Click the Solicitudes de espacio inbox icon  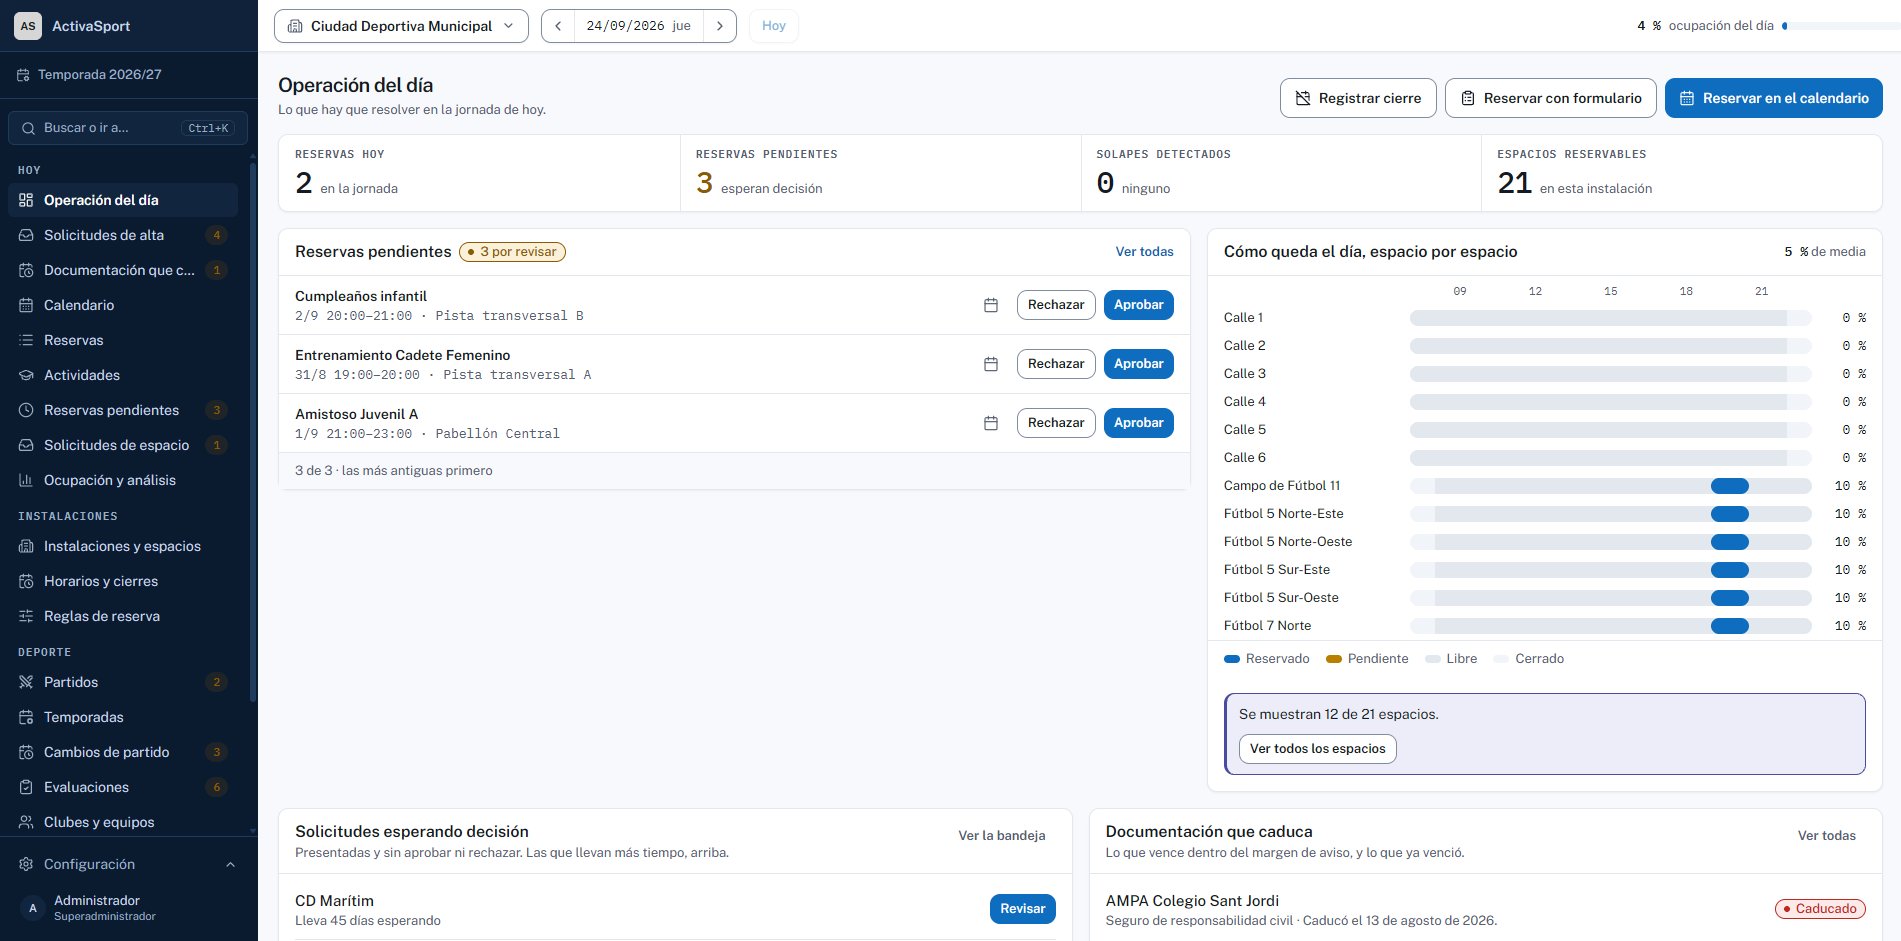point(26,445)
